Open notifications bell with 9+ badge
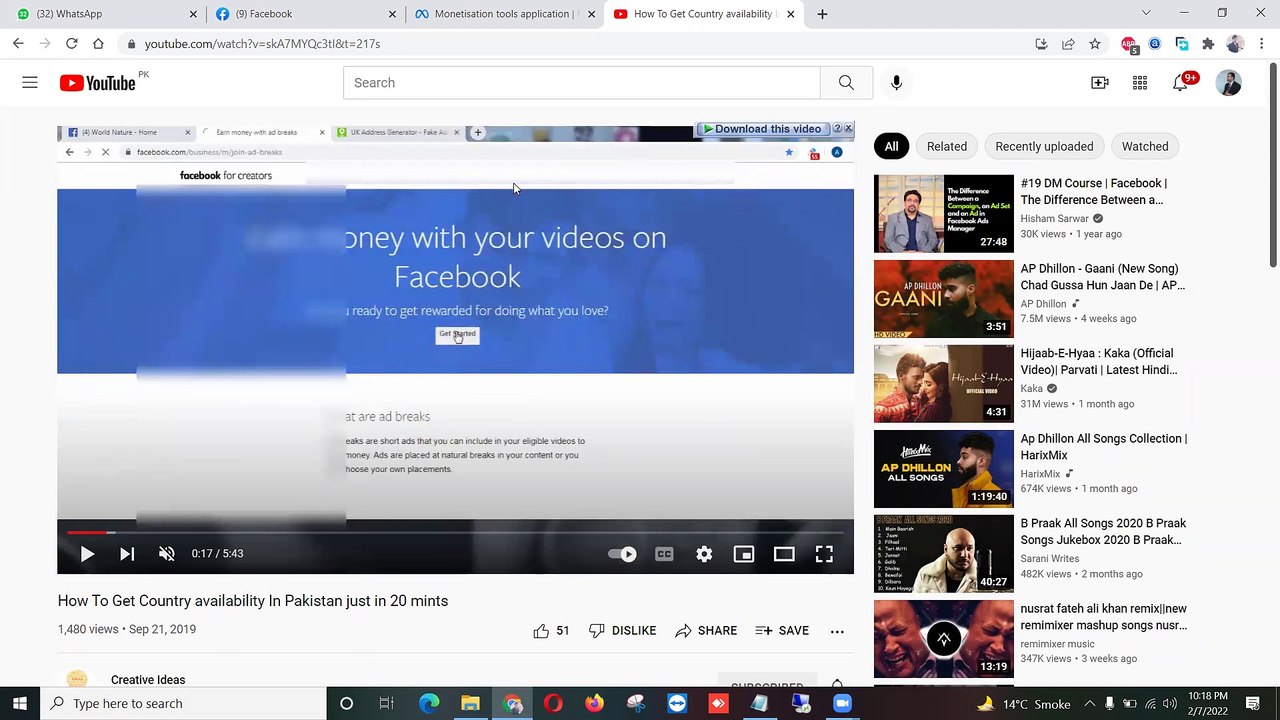This screenshot has height=720, width=1280. [1181, 83]
